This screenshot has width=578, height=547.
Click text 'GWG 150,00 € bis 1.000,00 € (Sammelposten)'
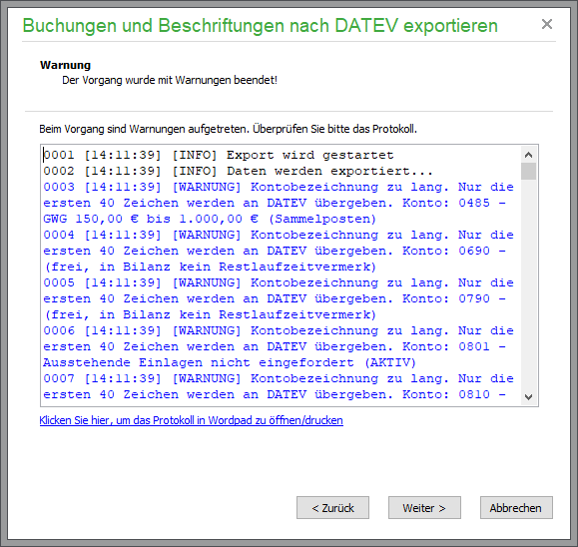coord(209,219)
